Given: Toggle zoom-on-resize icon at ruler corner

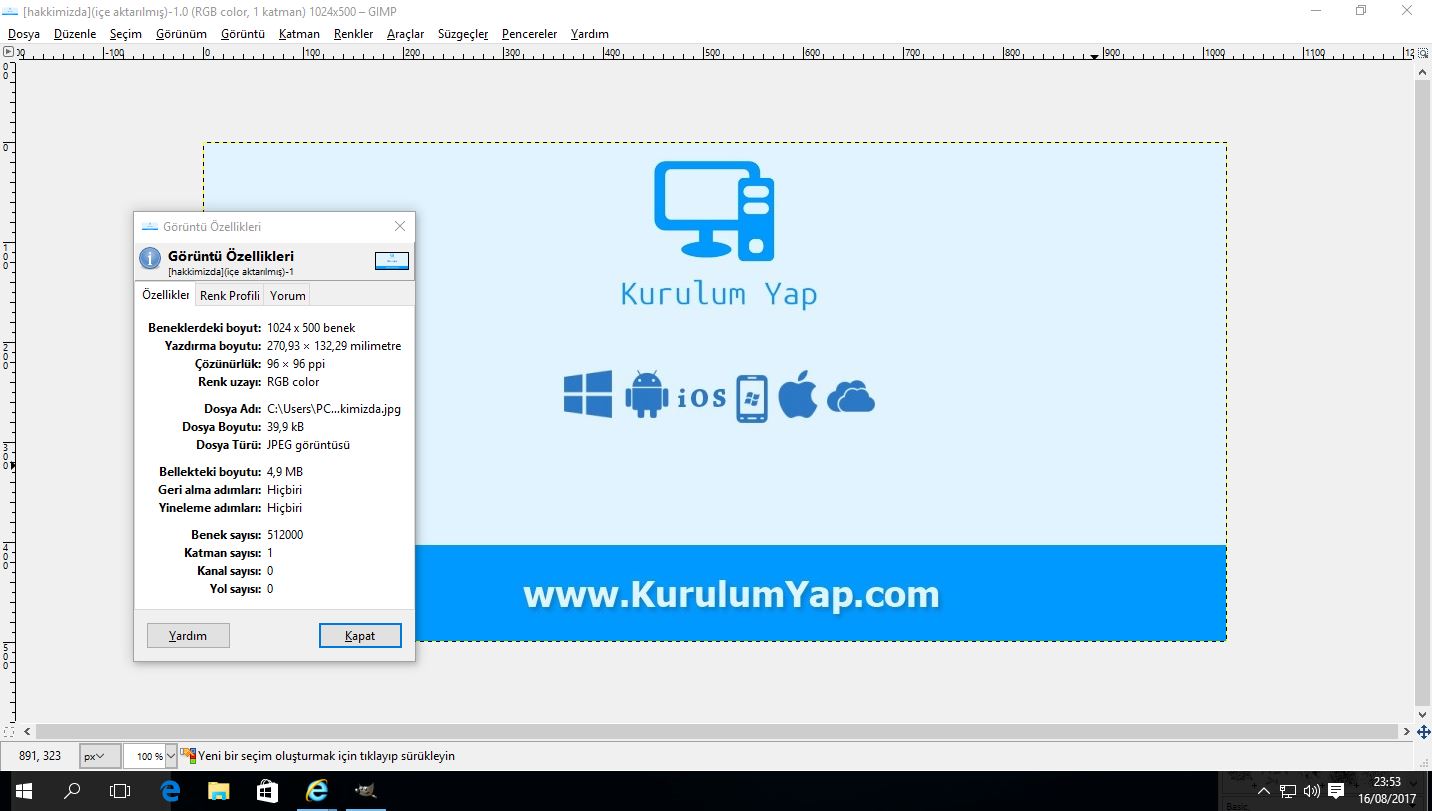Looking at the screenshot, I should [x=1423, y=52].
